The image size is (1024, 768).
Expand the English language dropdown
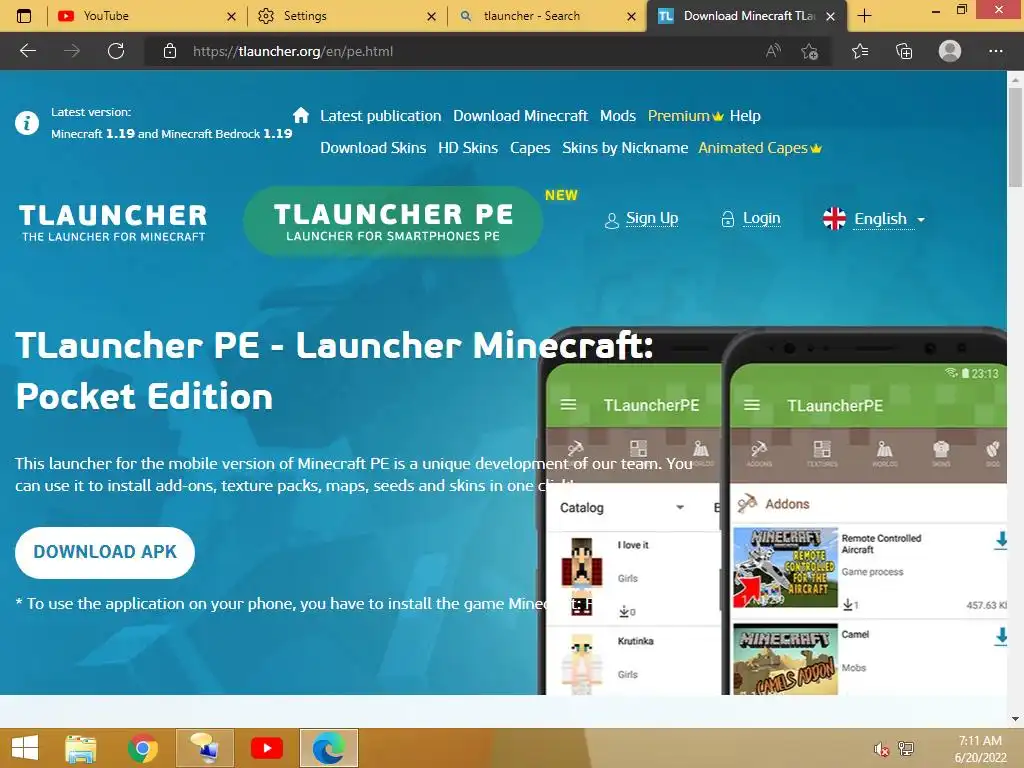point(874,219)
